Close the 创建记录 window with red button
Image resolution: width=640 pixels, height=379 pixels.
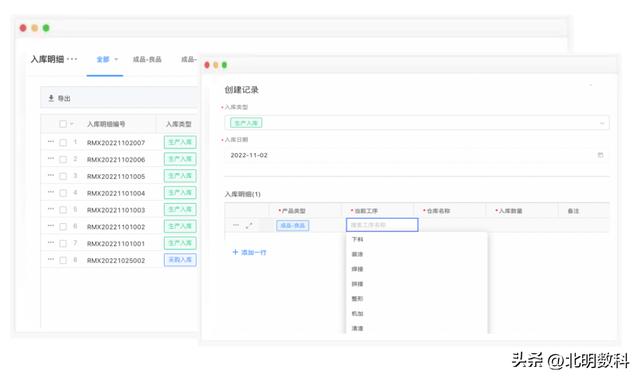(x=207, y=65)
